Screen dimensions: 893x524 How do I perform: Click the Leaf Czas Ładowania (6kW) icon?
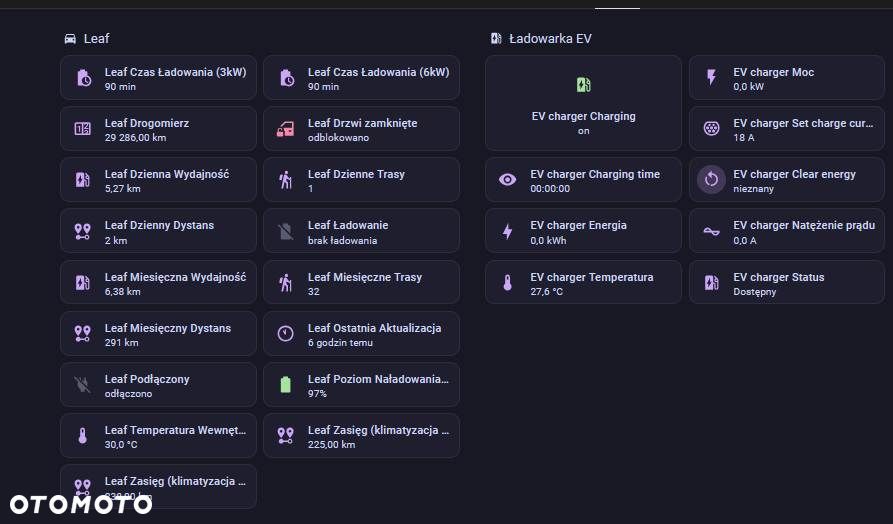click(286, 78)
